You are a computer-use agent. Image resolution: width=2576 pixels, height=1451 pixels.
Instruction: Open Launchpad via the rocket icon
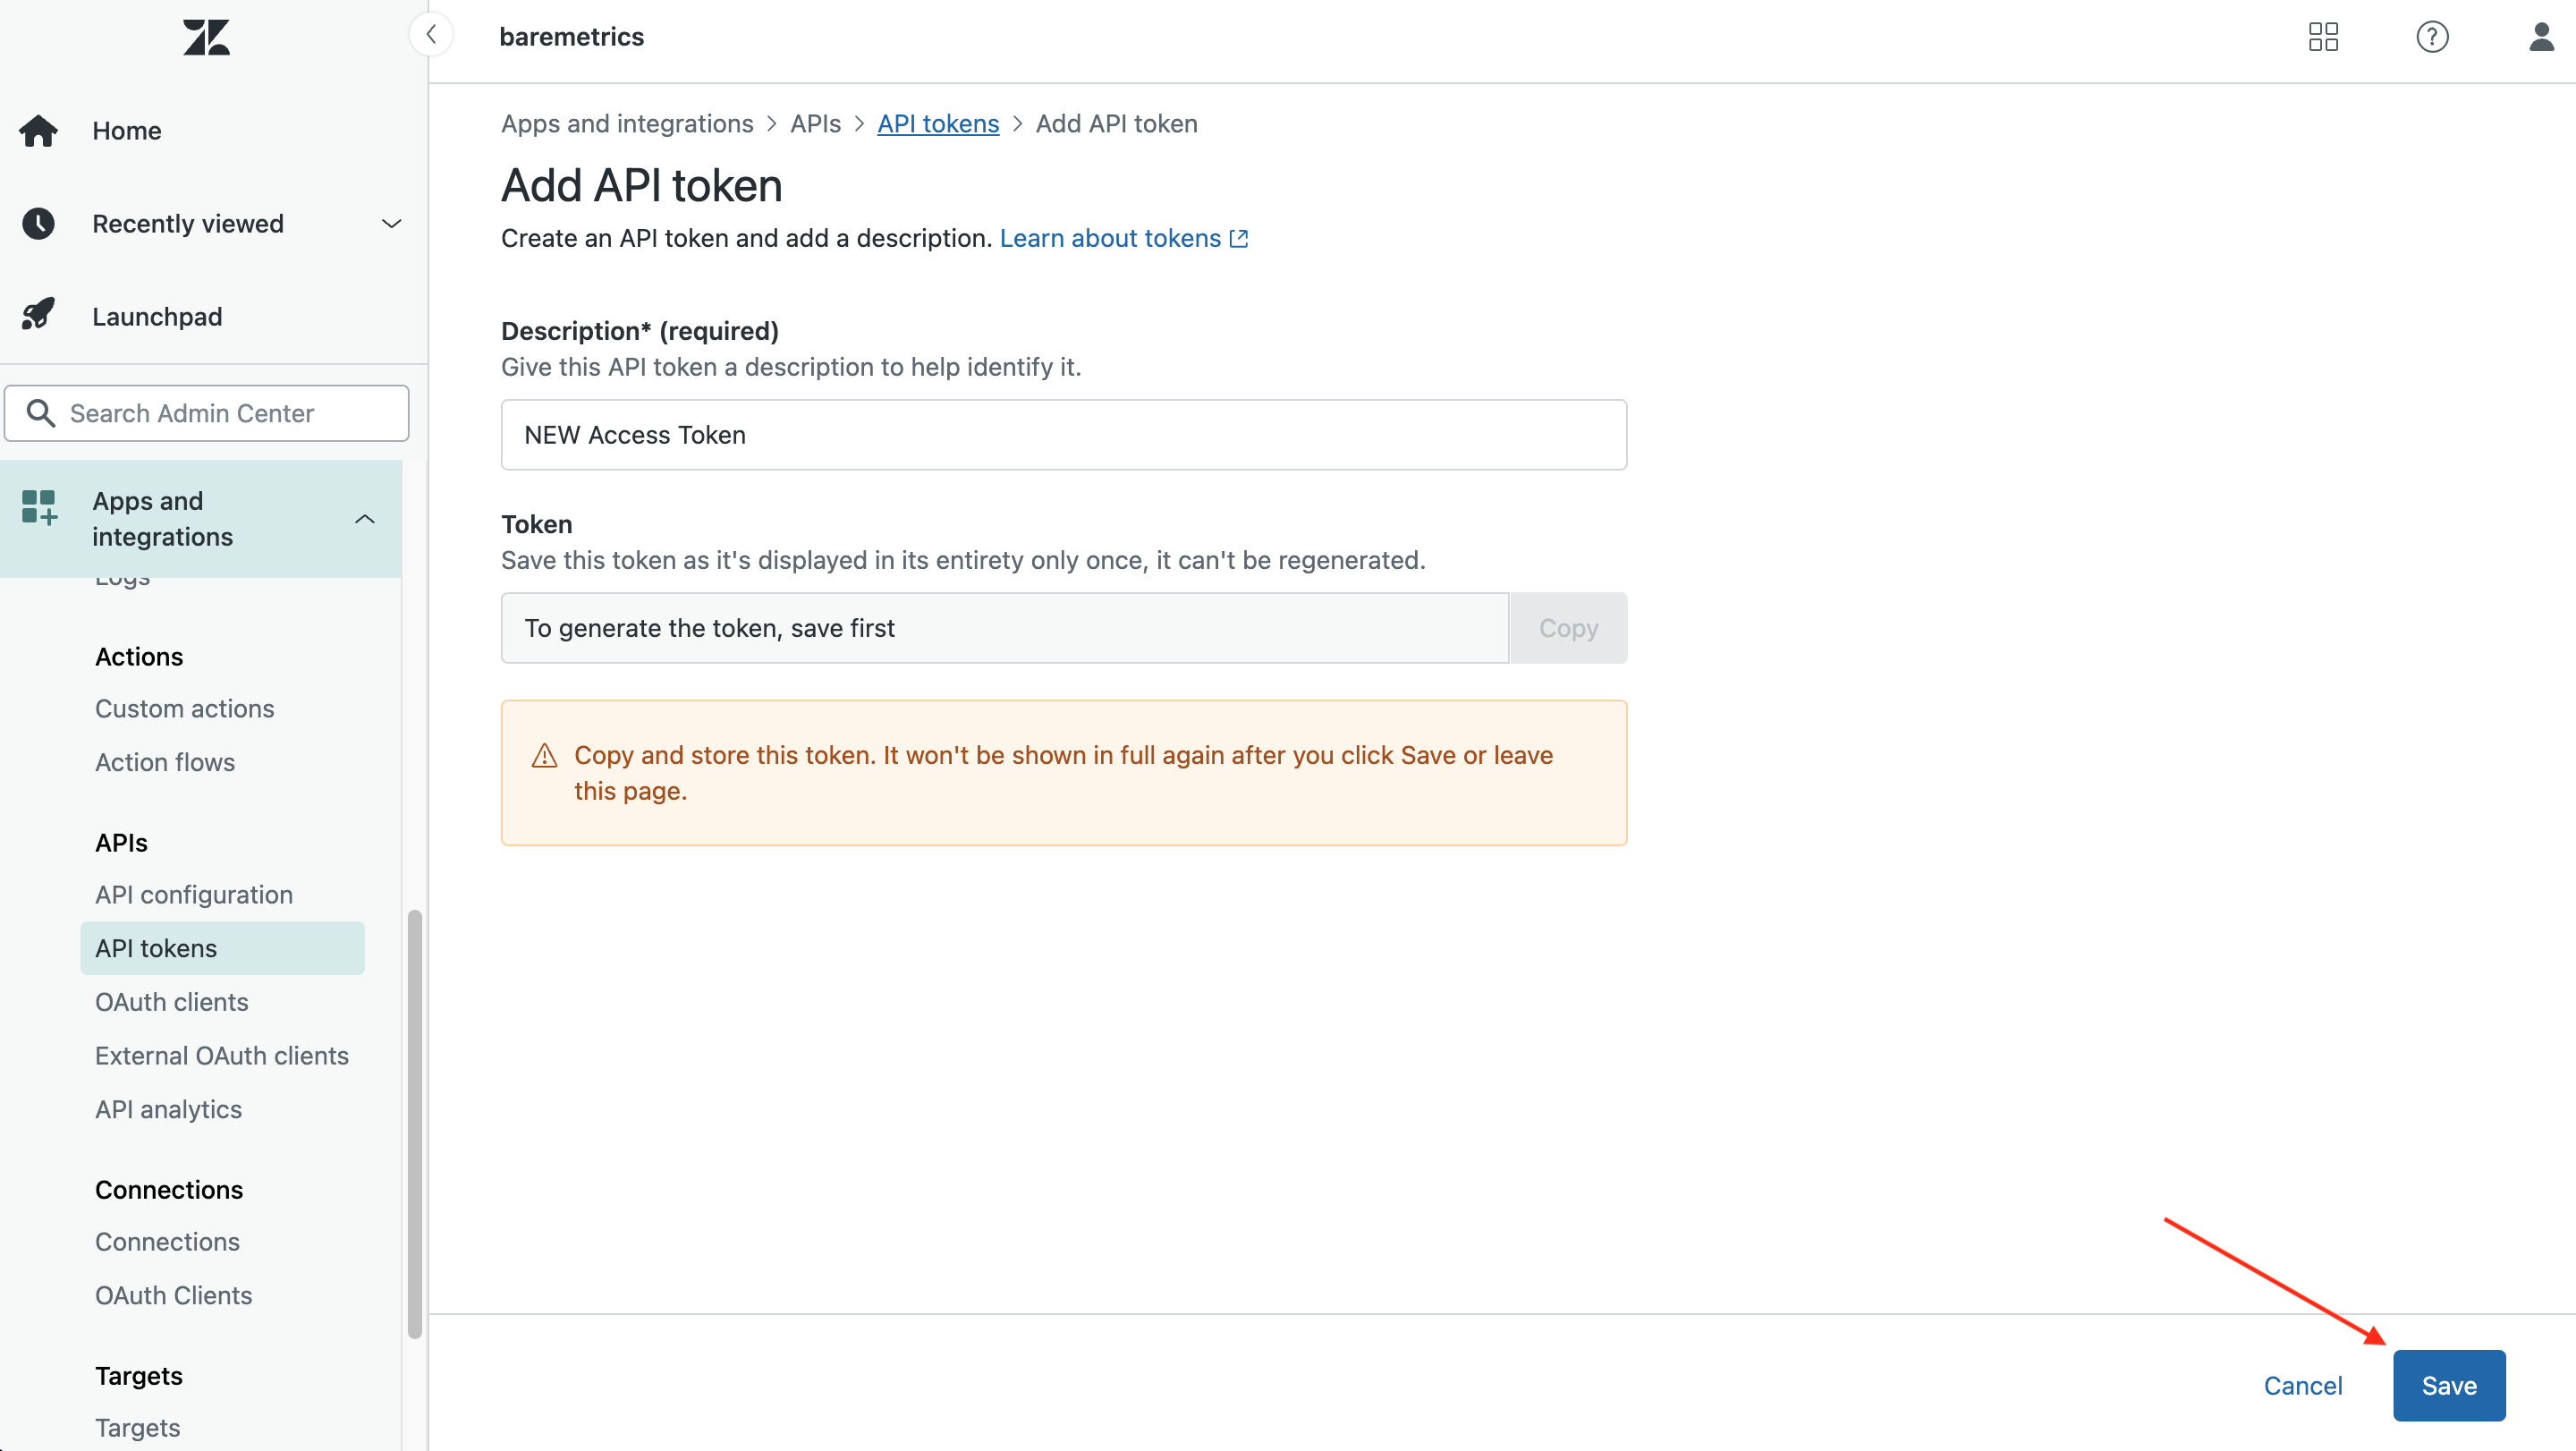click(x=38, y=314)
